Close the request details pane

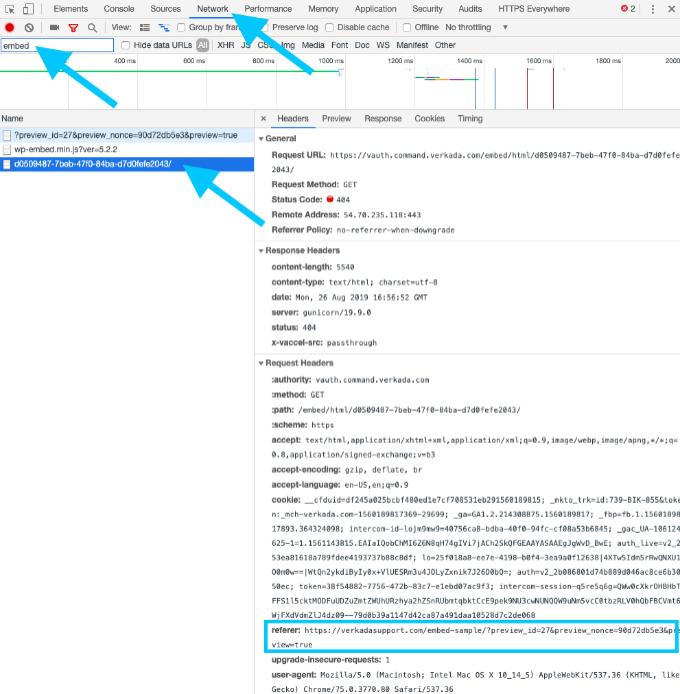tap(263, 118)
